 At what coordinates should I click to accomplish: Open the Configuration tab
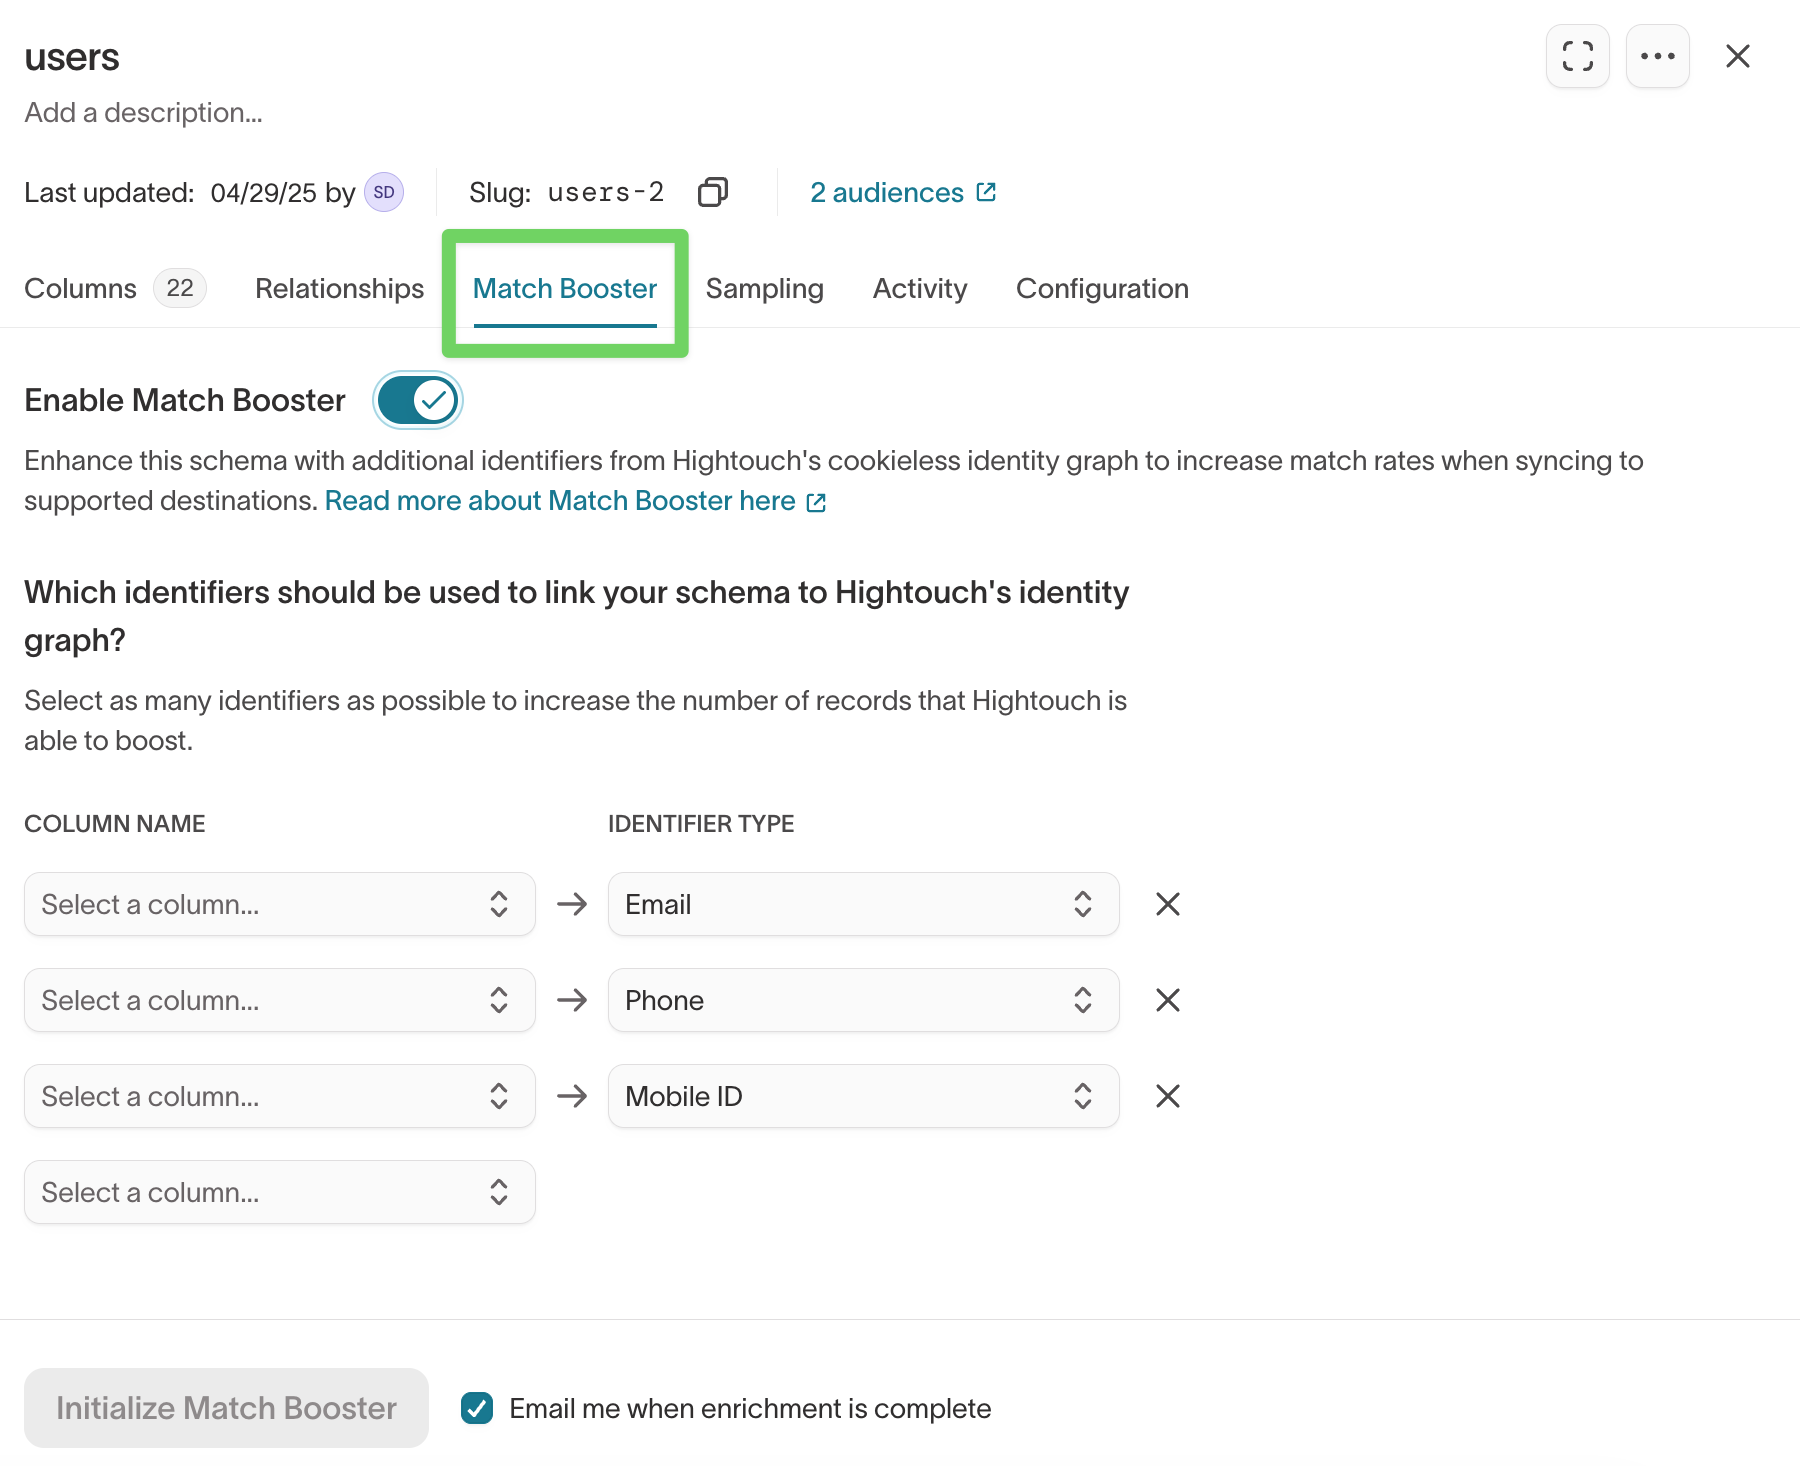point(1102,288)
